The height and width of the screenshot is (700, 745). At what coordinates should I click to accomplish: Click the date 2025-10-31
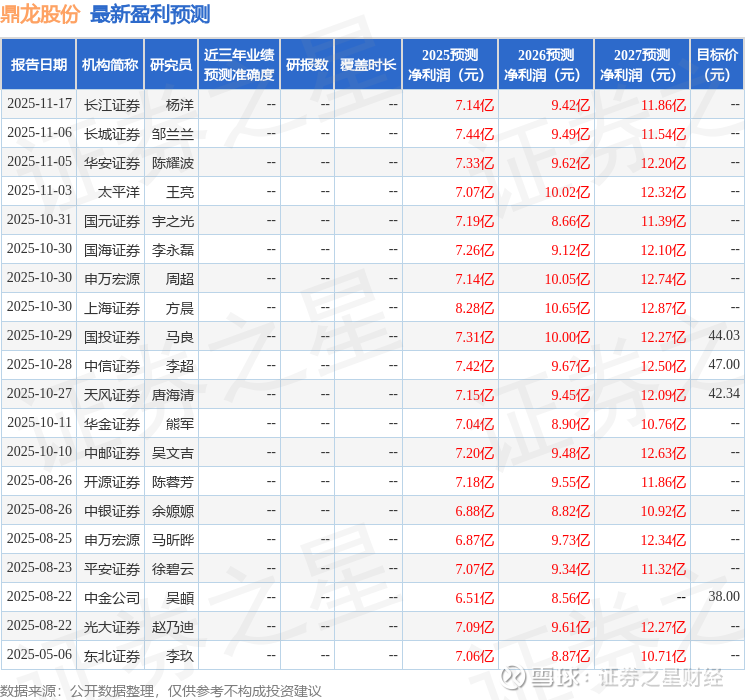39,220
